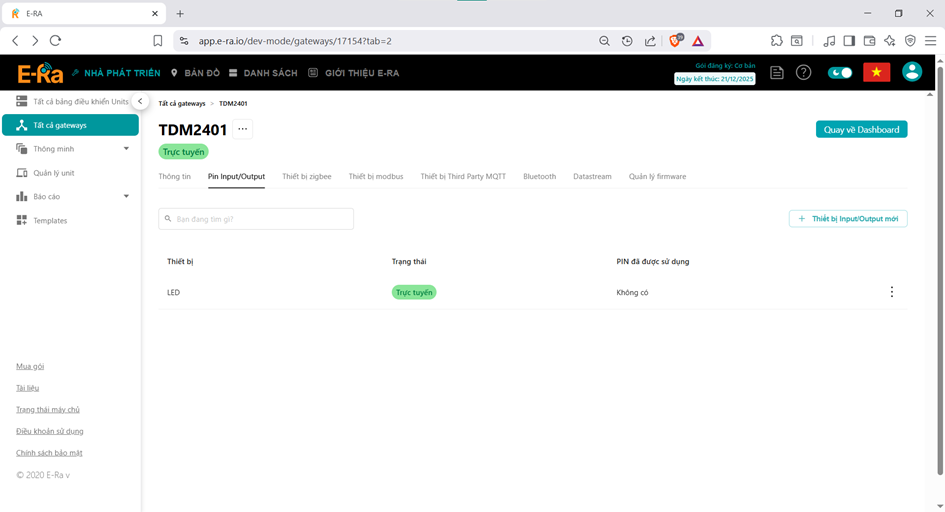This screenshot has width=945, height=512.
Task: Collapse the left sidebar with chevron
Action: (x=141, y=101)
